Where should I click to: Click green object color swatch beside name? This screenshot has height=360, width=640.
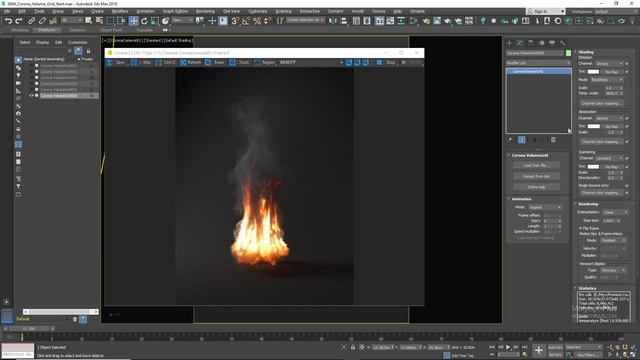pyautogui.click(x=568, y=53)
